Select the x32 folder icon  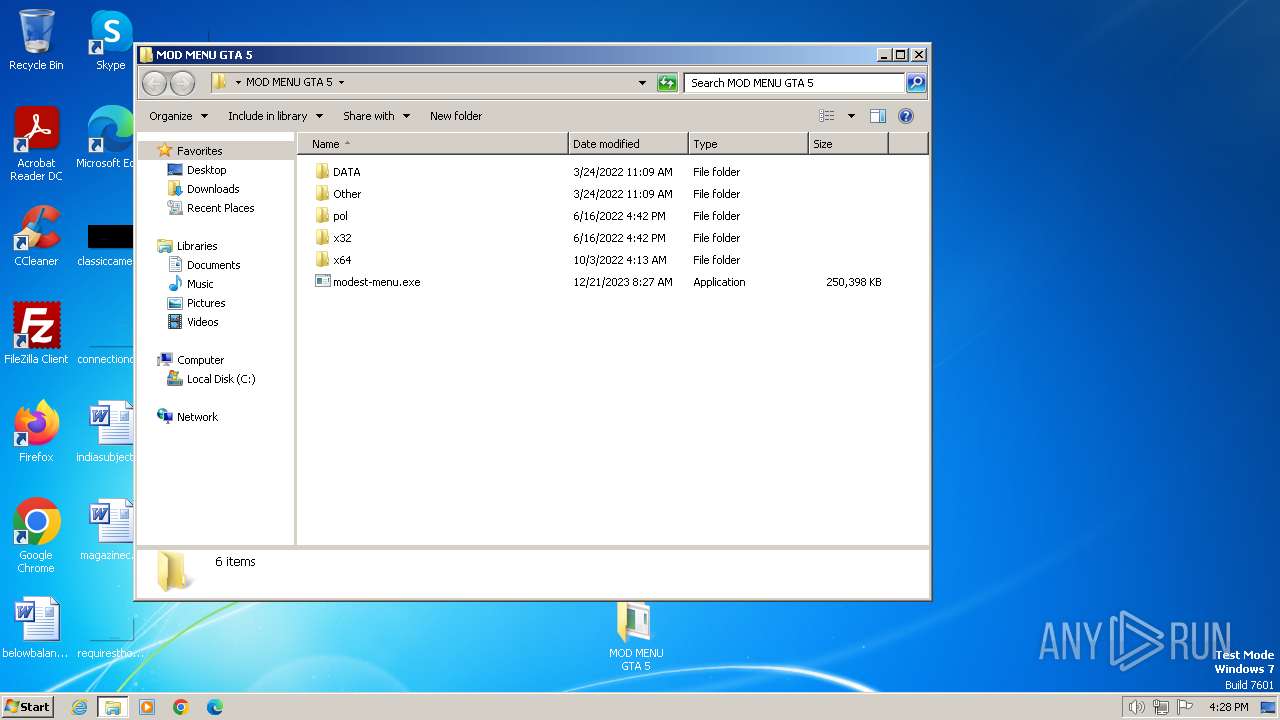point(322,238)
